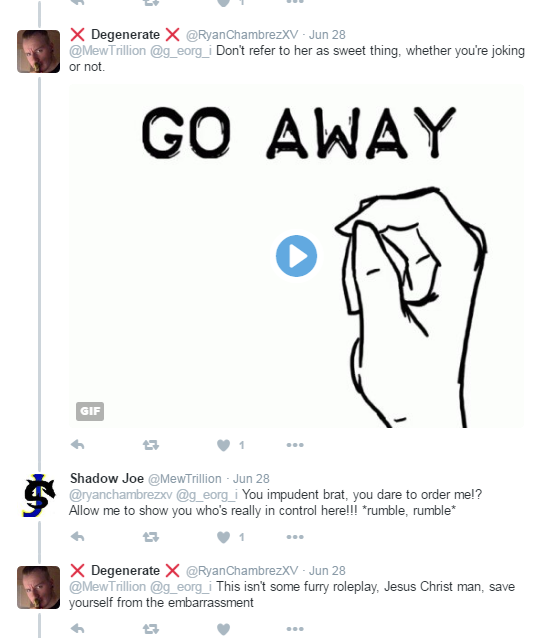Reply to the GO AWAY GIF tweet
Screen dimensions: 549x638
[x=77, y=445]
